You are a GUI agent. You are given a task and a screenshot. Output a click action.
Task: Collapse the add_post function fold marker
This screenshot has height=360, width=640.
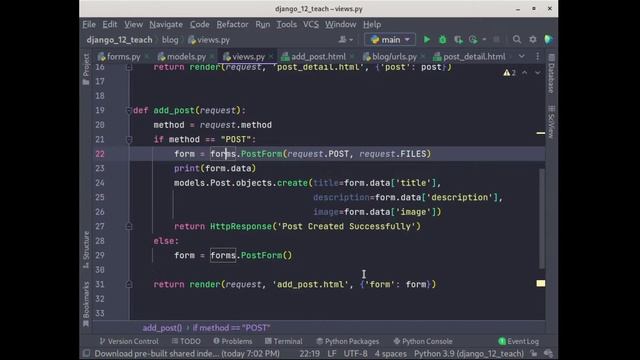[x=129, y=110]
